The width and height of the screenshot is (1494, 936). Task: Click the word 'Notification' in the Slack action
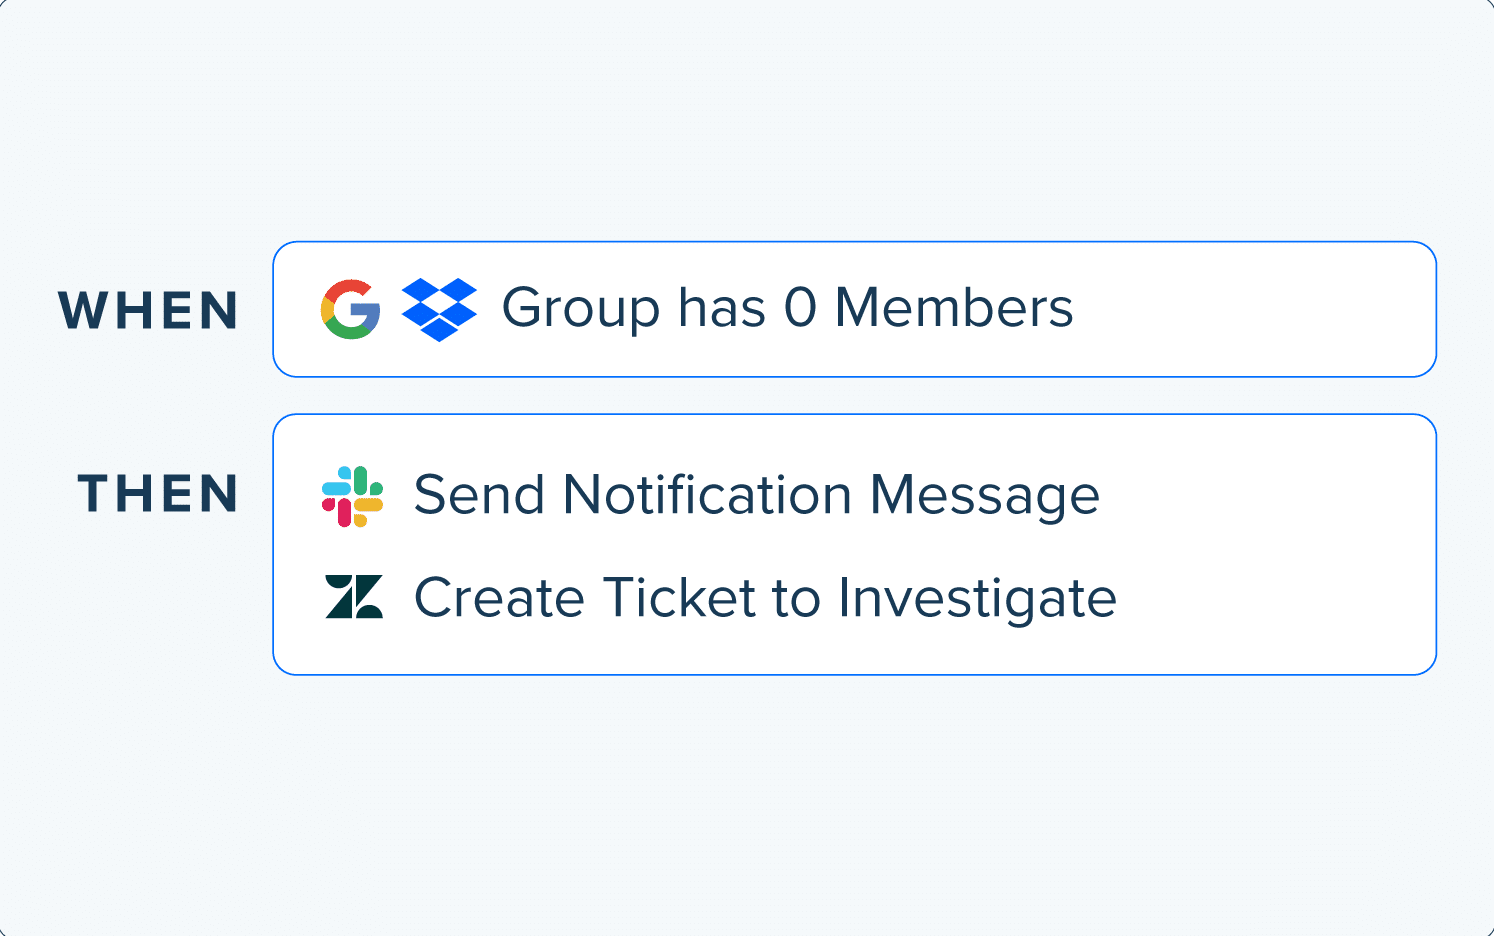coord(707,495)
